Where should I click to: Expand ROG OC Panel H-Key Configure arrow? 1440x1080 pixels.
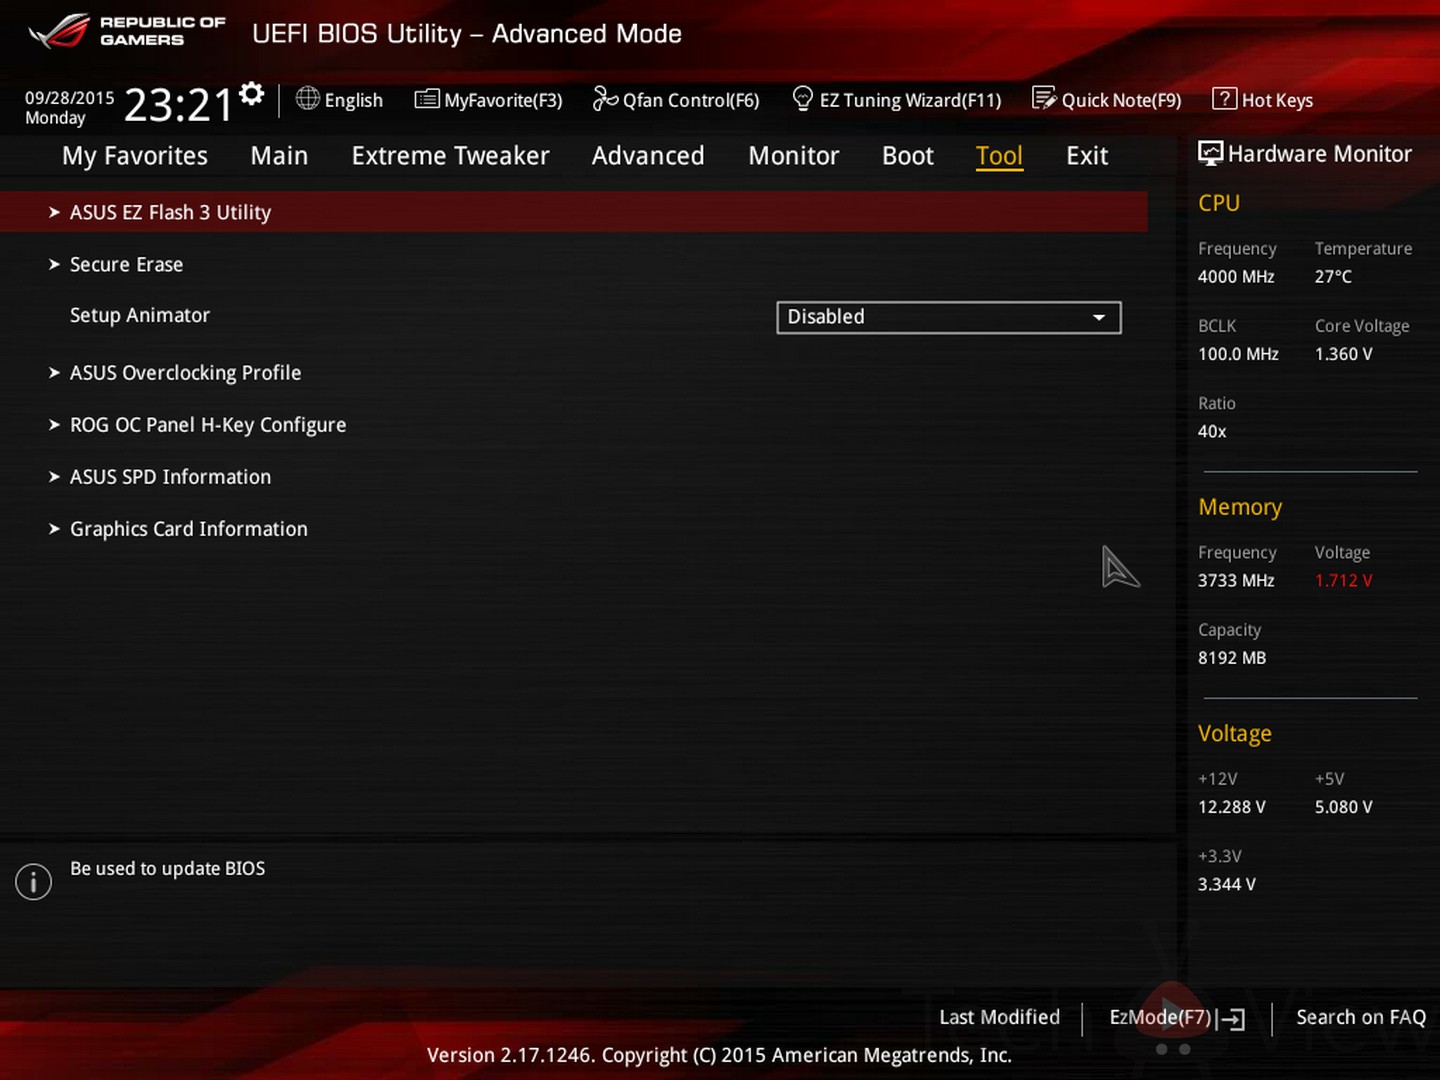pyautogui.click(x=54, y=424)
